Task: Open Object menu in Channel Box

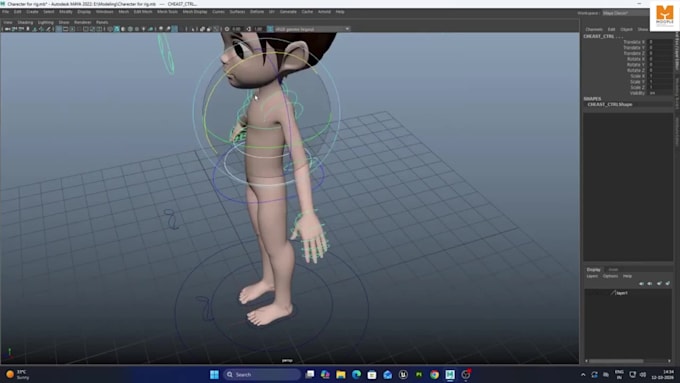Action: click(626, 29)
